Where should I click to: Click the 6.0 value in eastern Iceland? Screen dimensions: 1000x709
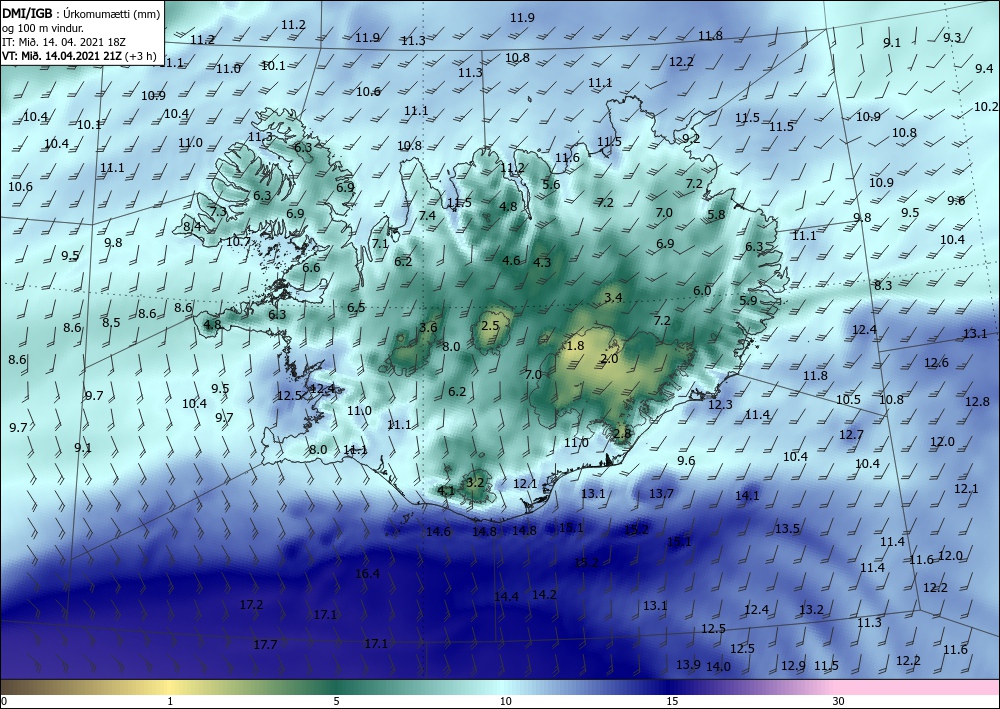(x=702, y=291)
